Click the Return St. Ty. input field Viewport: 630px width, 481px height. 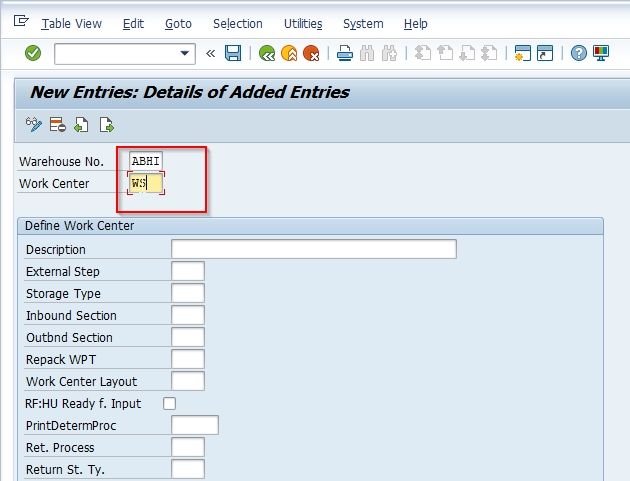point(188,469)
